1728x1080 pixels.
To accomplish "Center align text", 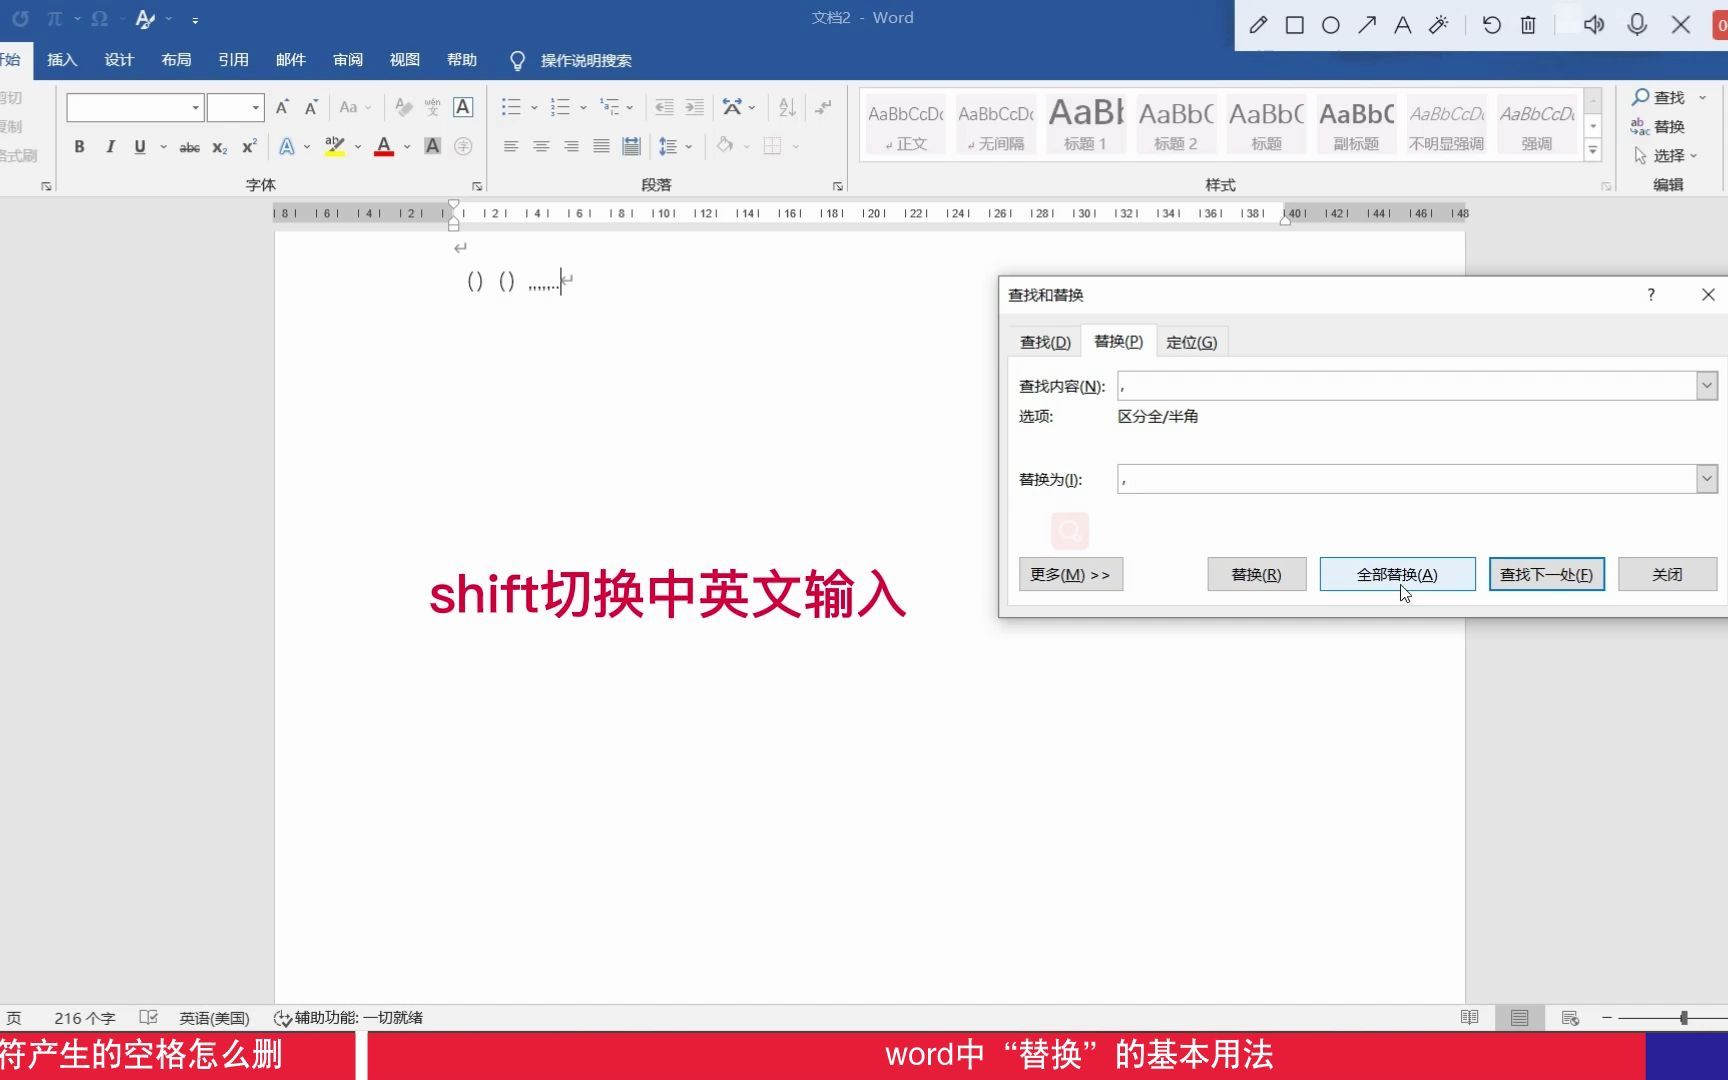I will (541, 147).
